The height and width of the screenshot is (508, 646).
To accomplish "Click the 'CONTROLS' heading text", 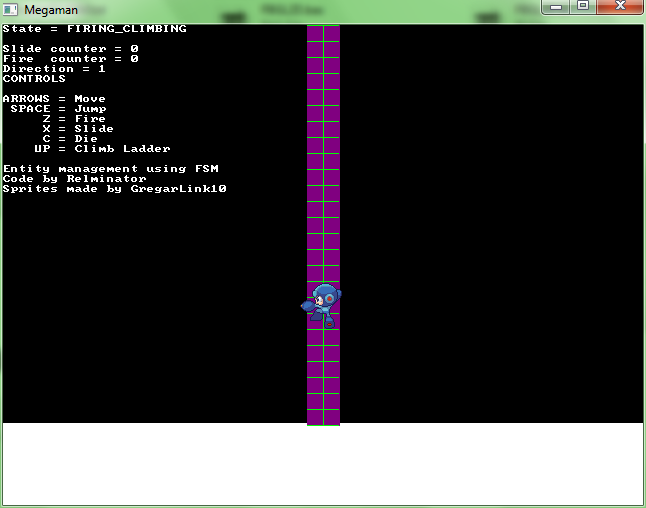I will (x=34, y=78).
